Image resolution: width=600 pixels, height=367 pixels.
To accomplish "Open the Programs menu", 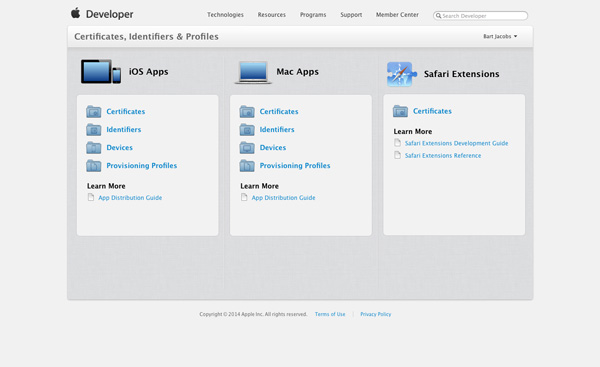I will pyautogui.click(x=313, y=15).
